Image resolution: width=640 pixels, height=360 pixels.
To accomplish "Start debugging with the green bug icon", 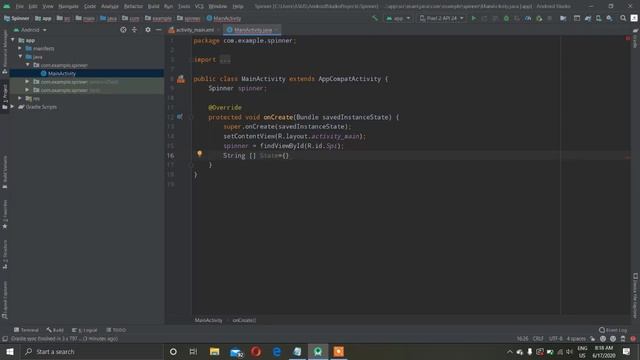I will point(506,18).
